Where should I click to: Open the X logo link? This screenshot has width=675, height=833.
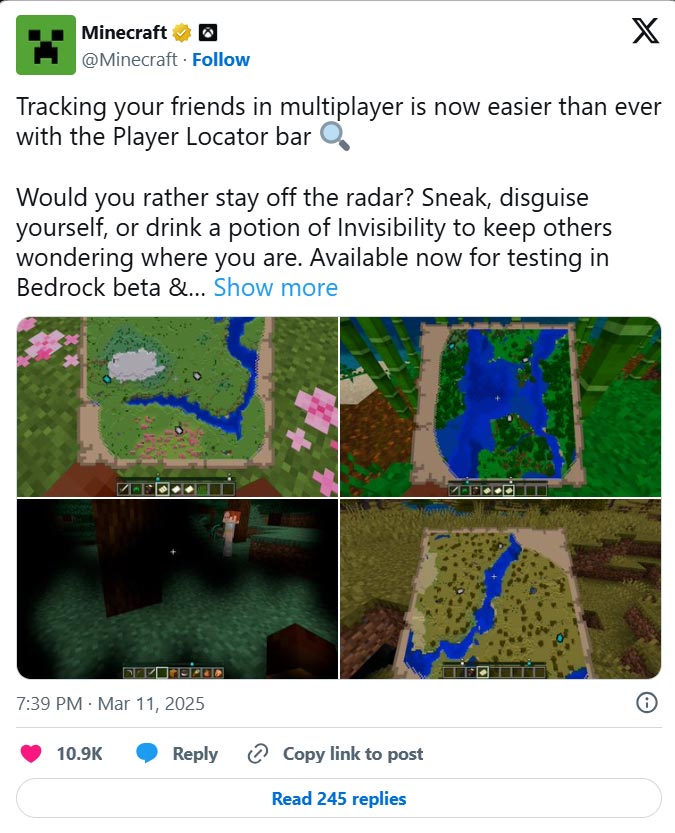tap(646, 31)
